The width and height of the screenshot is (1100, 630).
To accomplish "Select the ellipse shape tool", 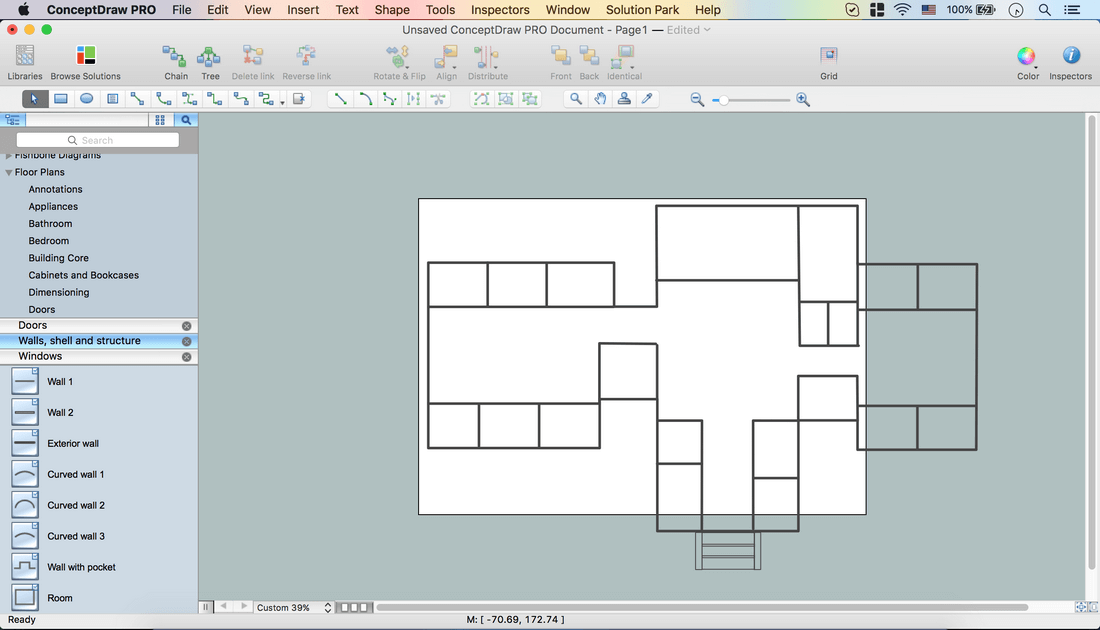I will (x=87, y=99).
